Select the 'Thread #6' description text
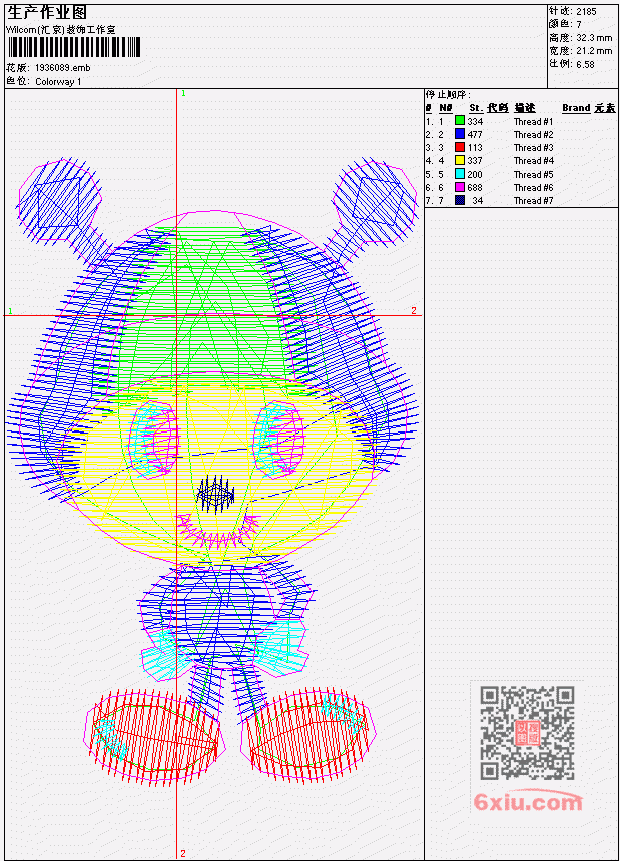This screenshot has height=861, width=620. tap(533, 188)
